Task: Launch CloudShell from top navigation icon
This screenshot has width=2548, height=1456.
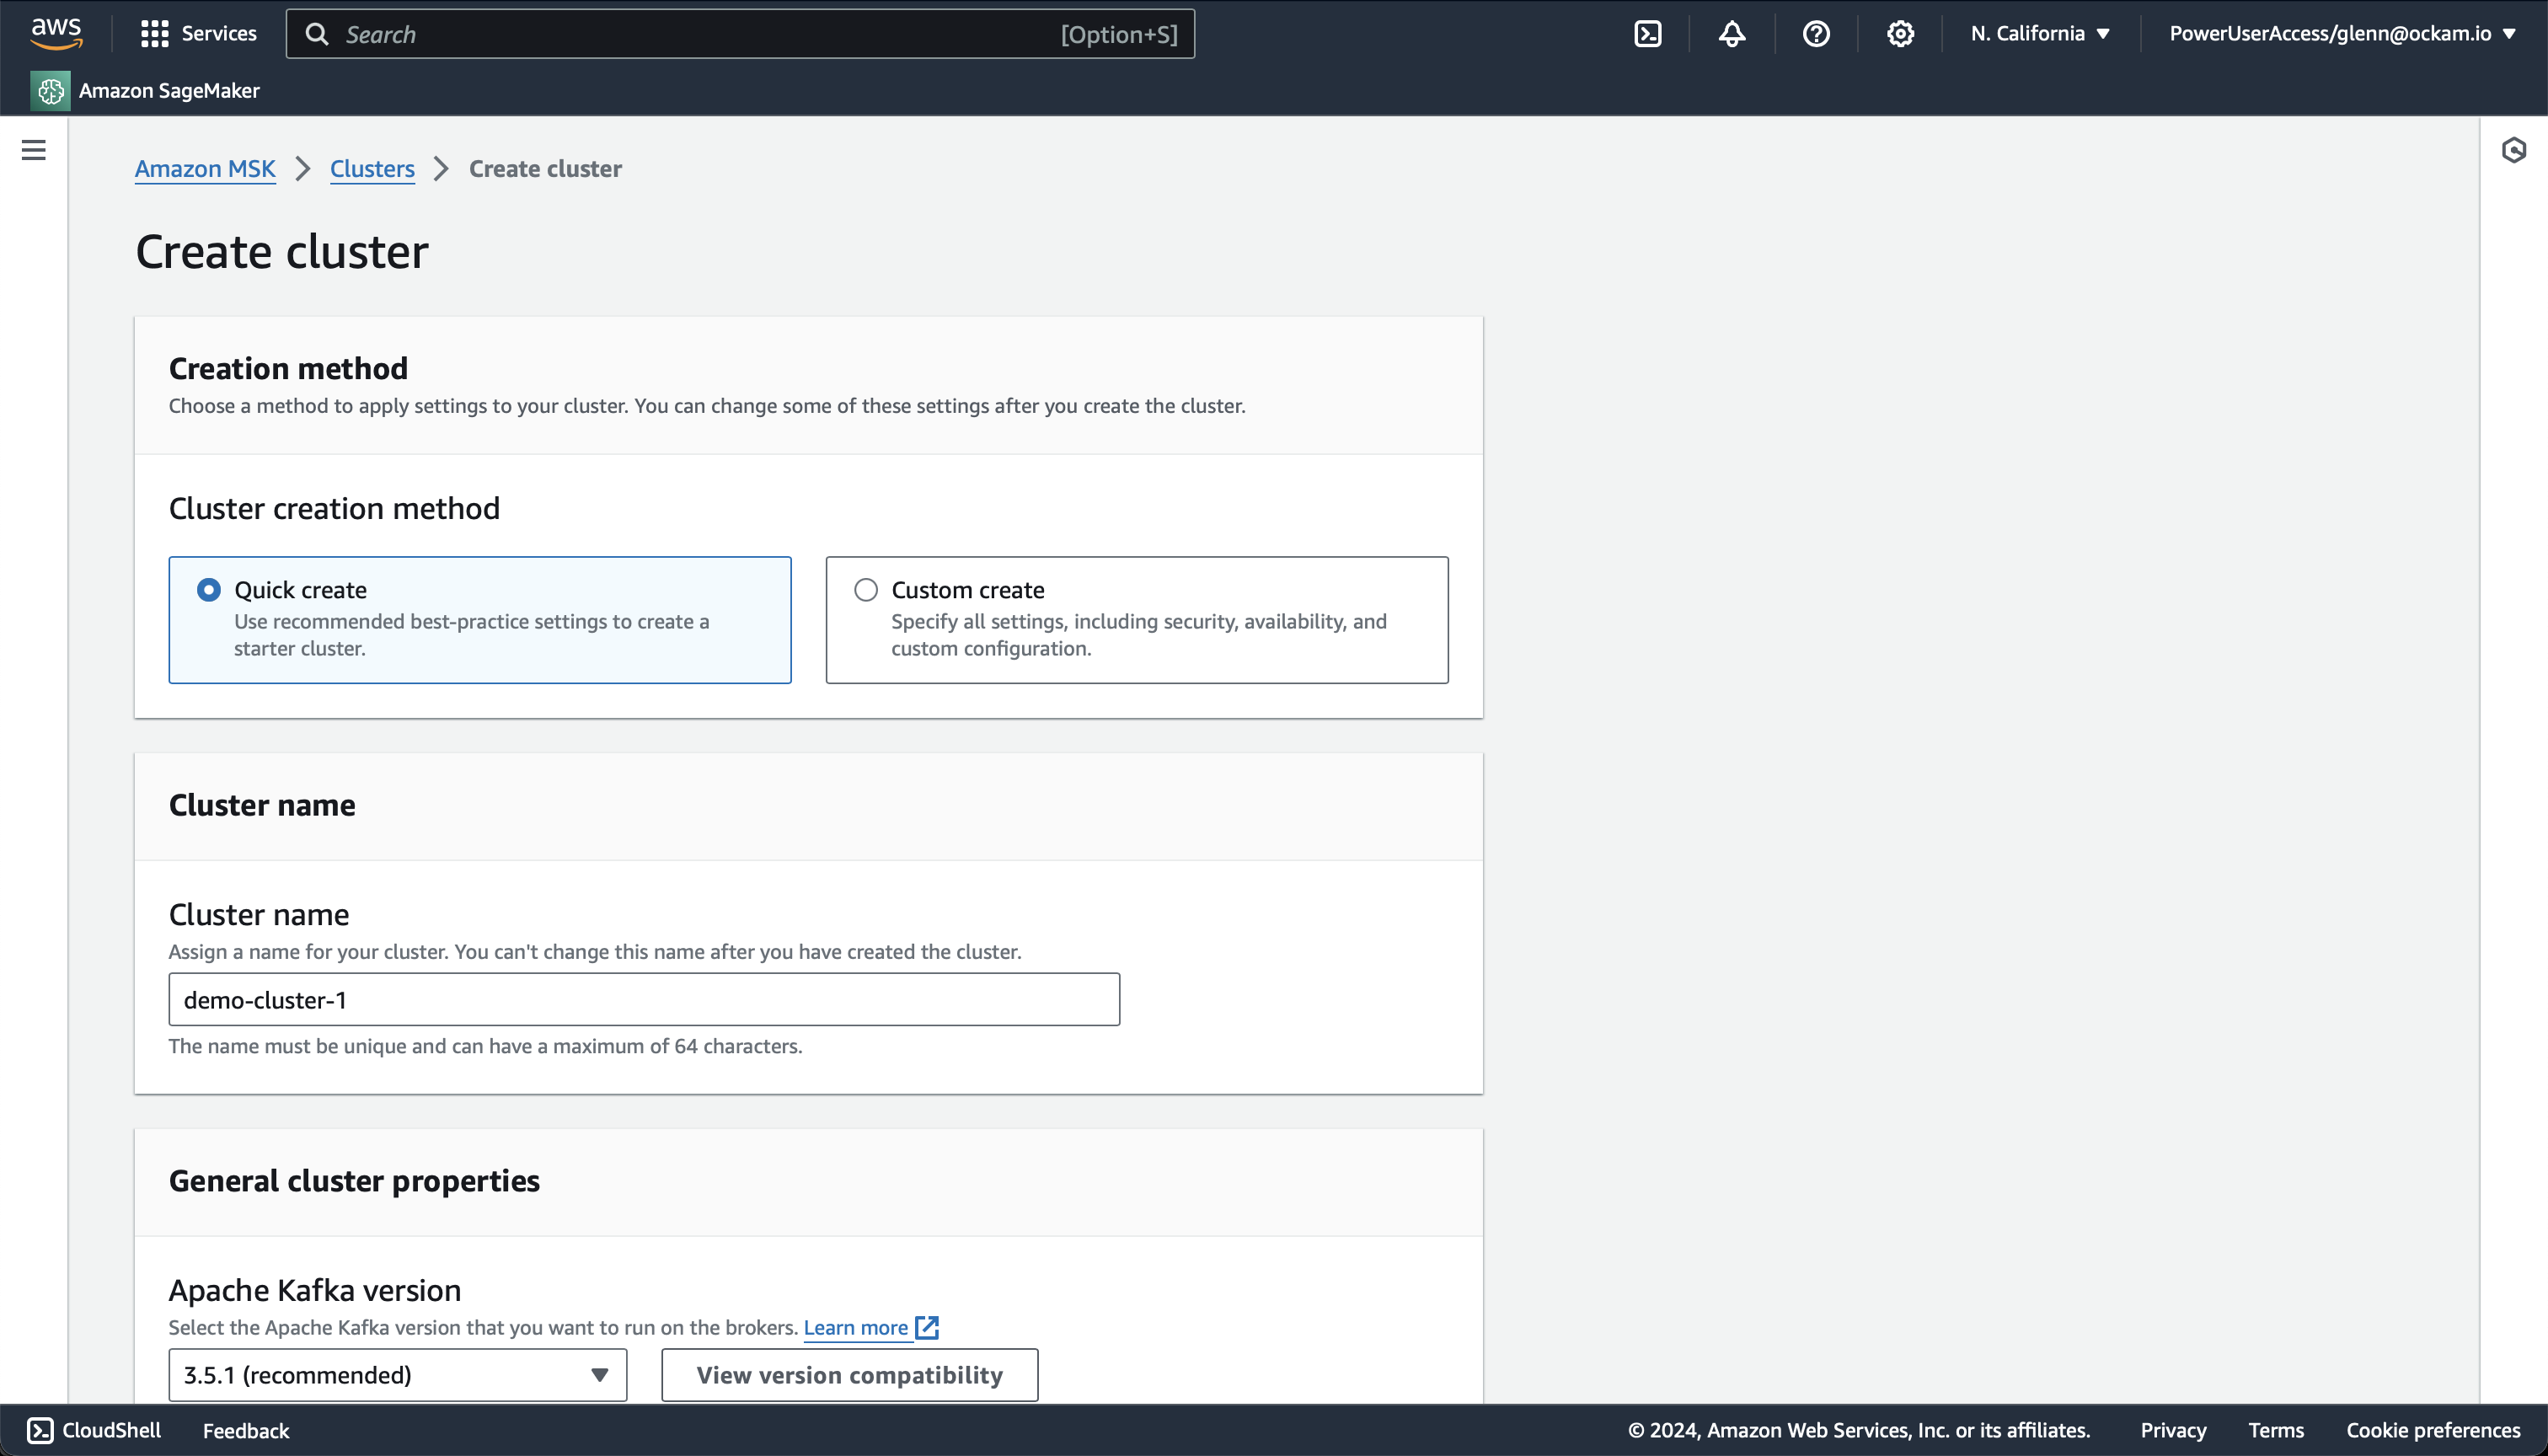Action: [1647, 34]
